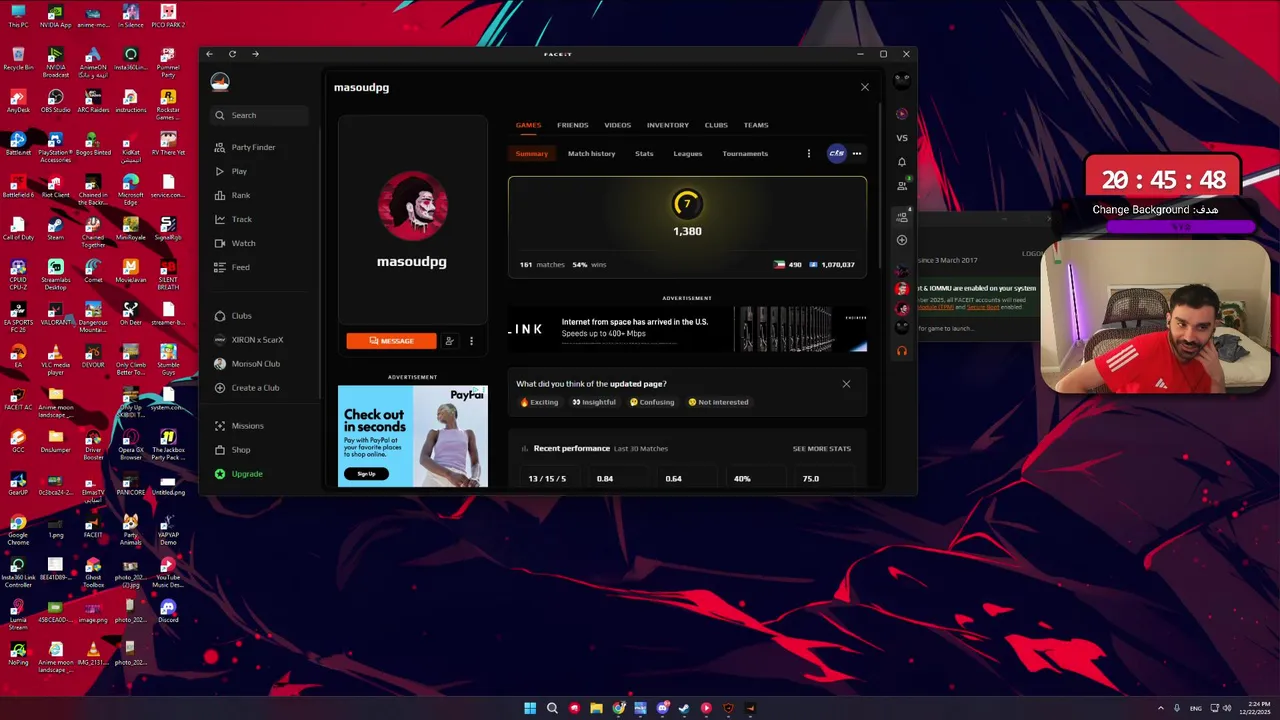Click the add friend icon beside Message

(450, 341)
